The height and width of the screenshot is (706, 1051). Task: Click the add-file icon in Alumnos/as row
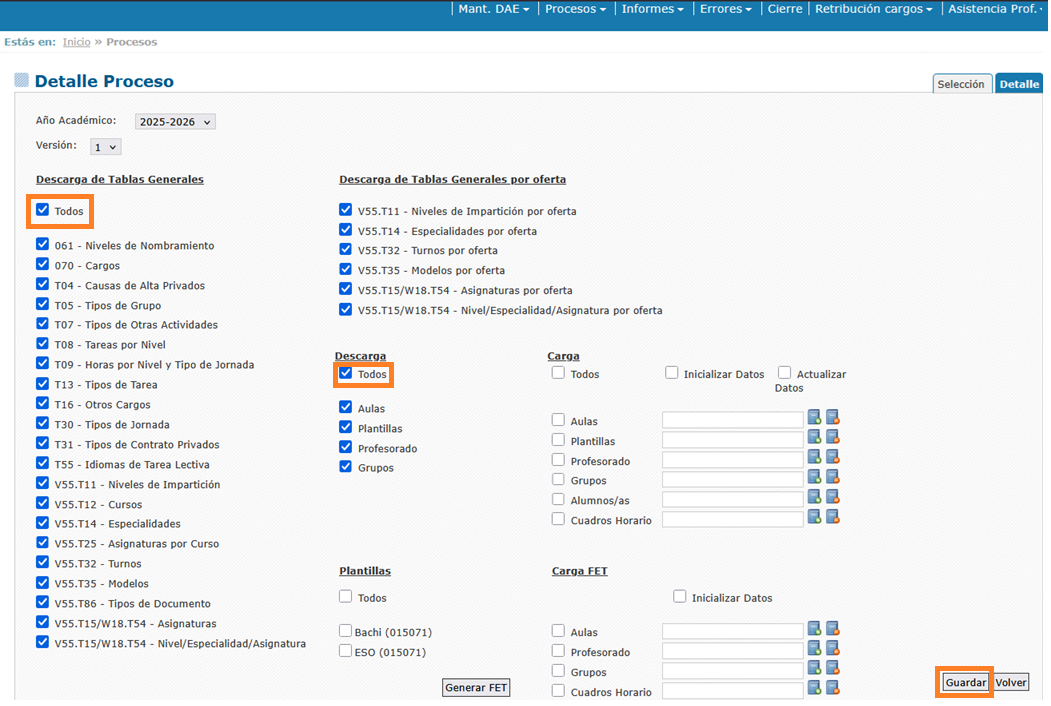pos(814,497)
